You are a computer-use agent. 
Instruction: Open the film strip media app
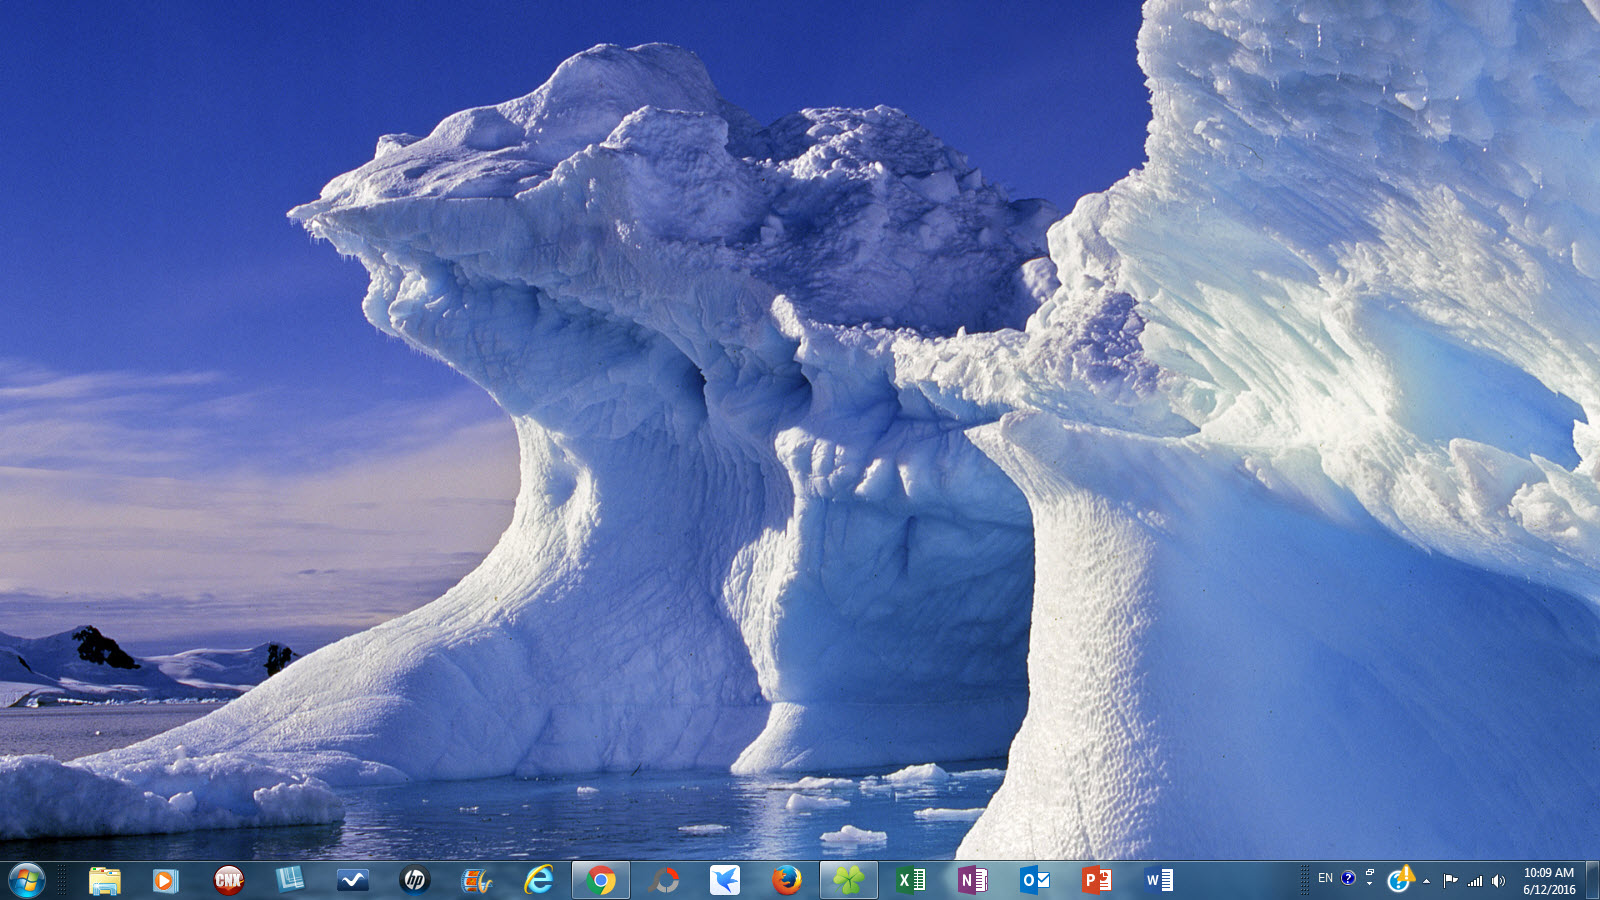[x=477, y=880]
